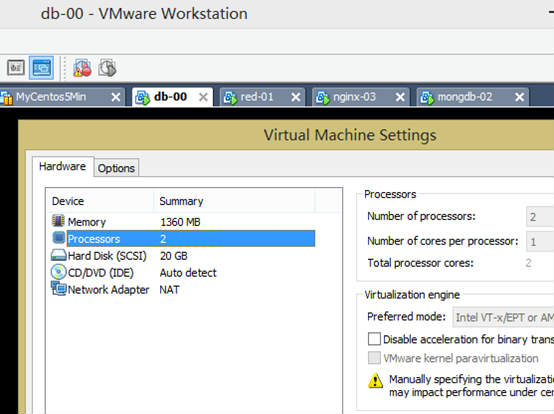This screenshot has width=554, height=414.
Task: Open the Preferred mode dropdown
Action: point(503,317)
